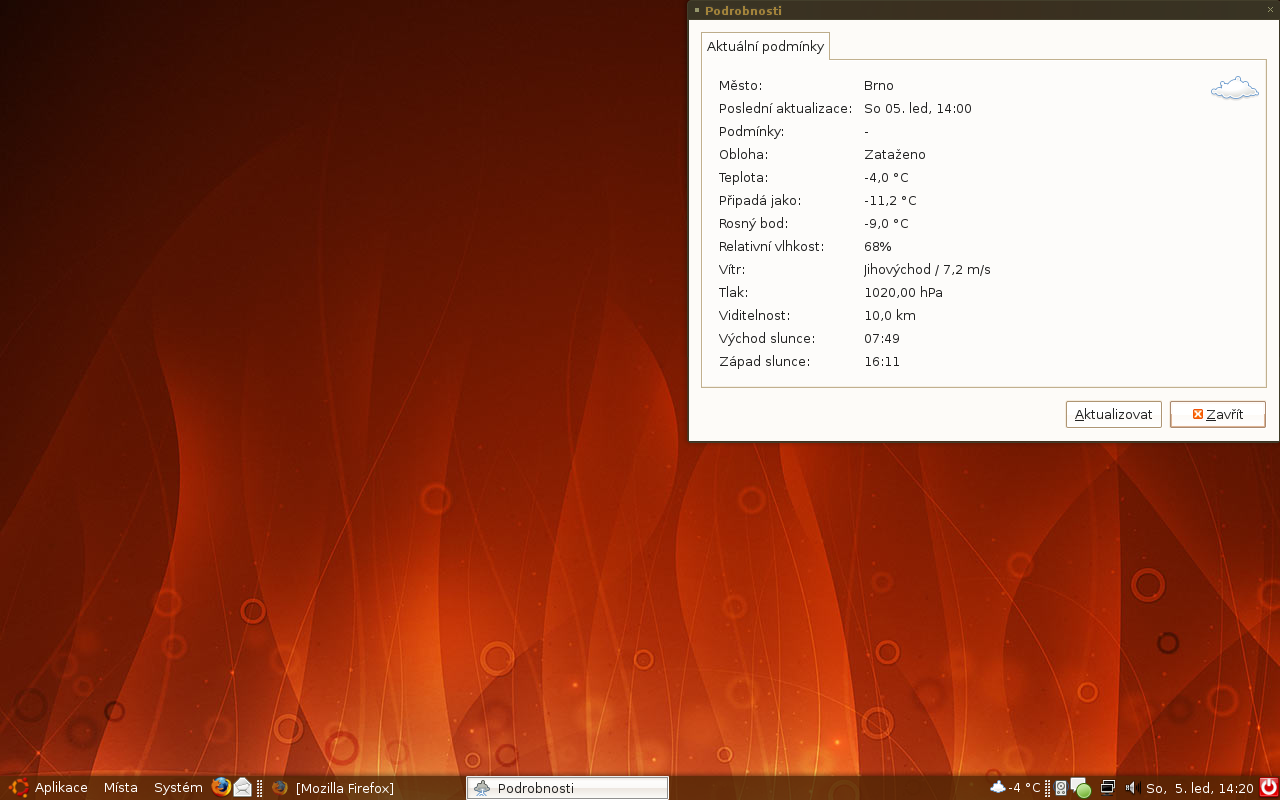
Task: Launch Firefox from the panel launcher icon
Action: (221, 787)
